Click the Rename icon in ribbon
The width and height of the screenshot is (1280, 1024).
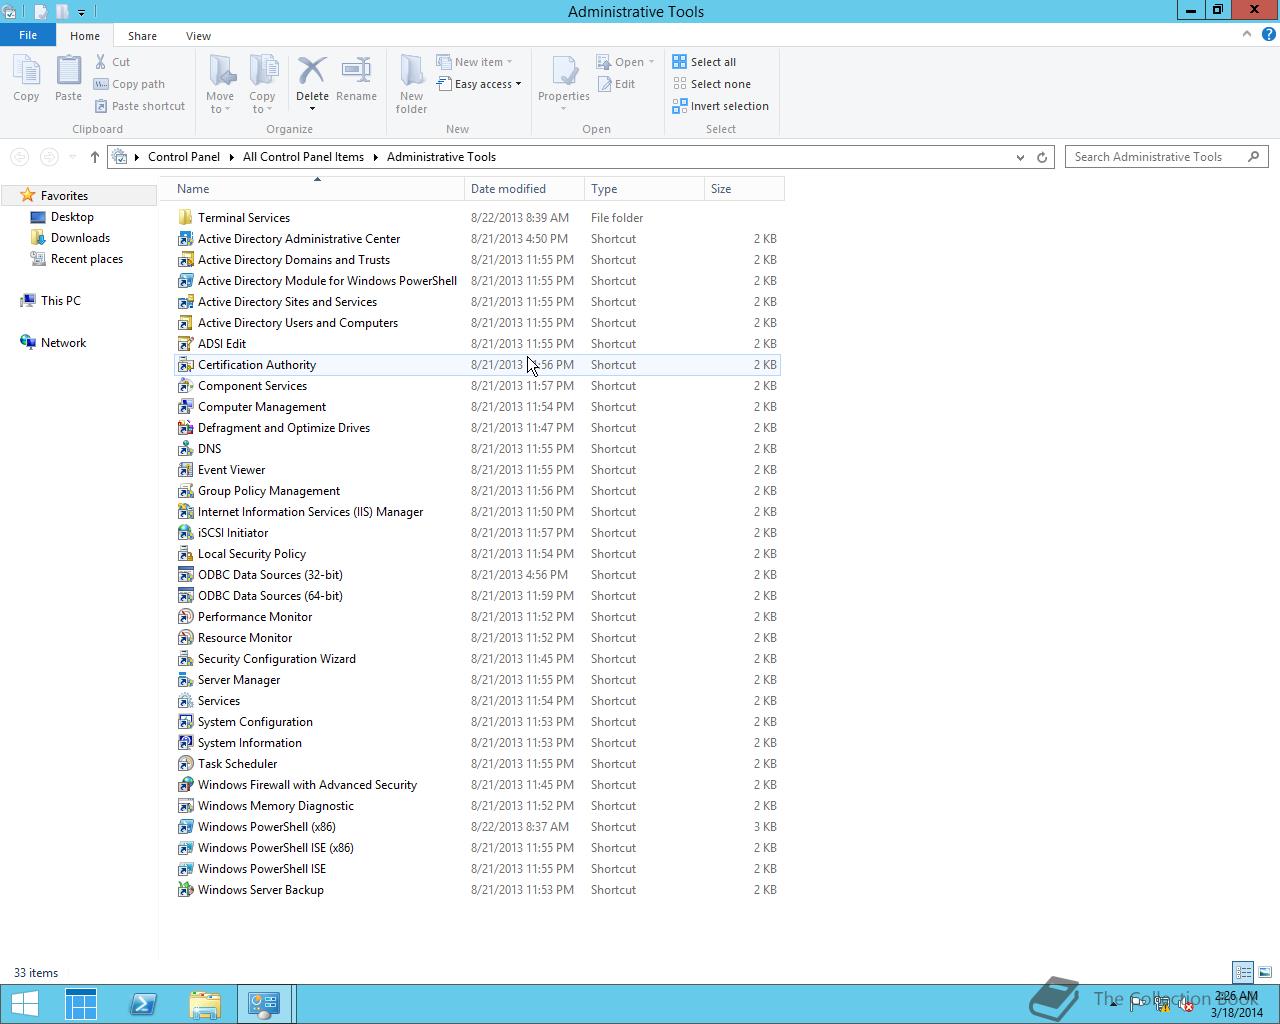[356, 70]
